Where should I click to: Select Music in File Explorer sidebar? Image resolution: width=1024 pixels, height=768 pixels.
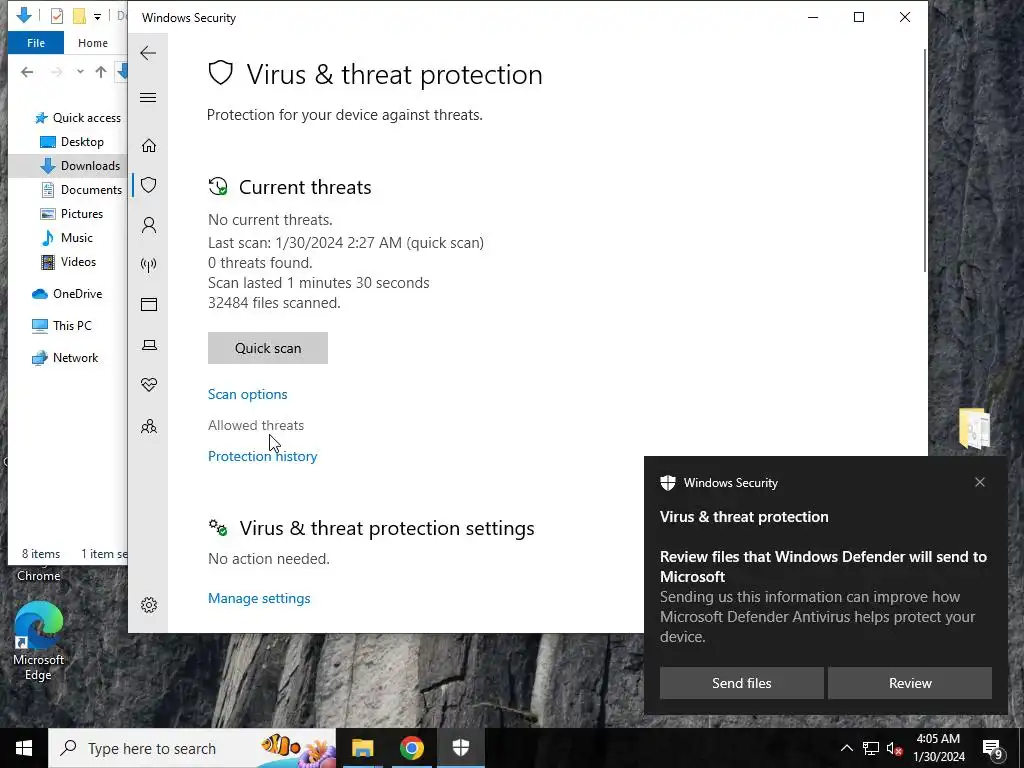(x=66, y=238)
